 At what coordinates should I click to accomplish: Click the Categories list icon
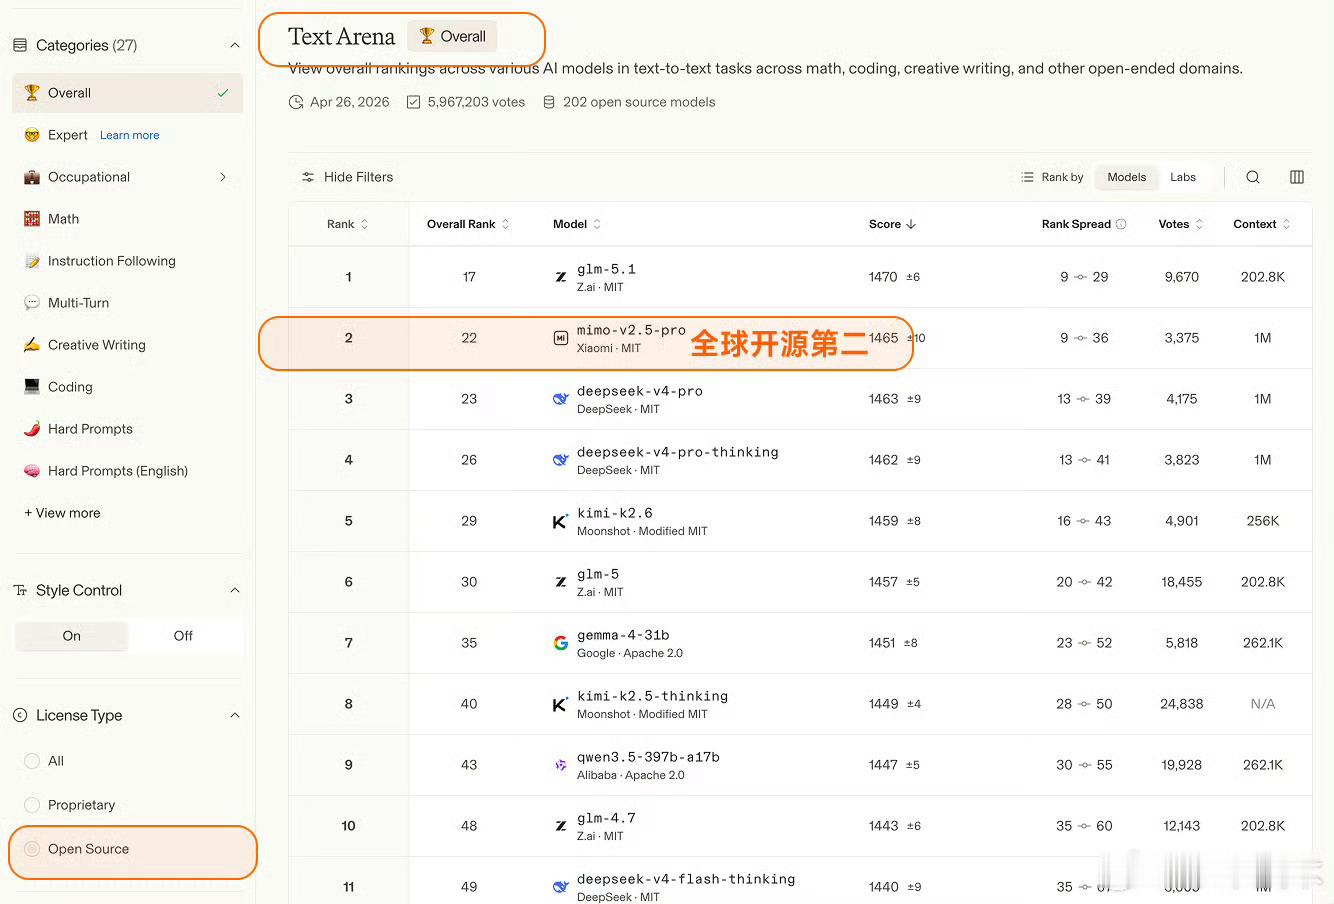point(20,45)
